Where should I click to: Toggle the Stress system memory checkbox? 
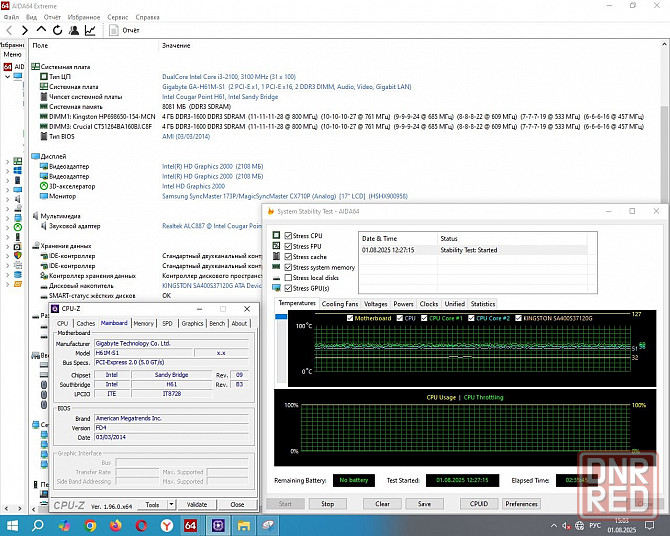288,267
